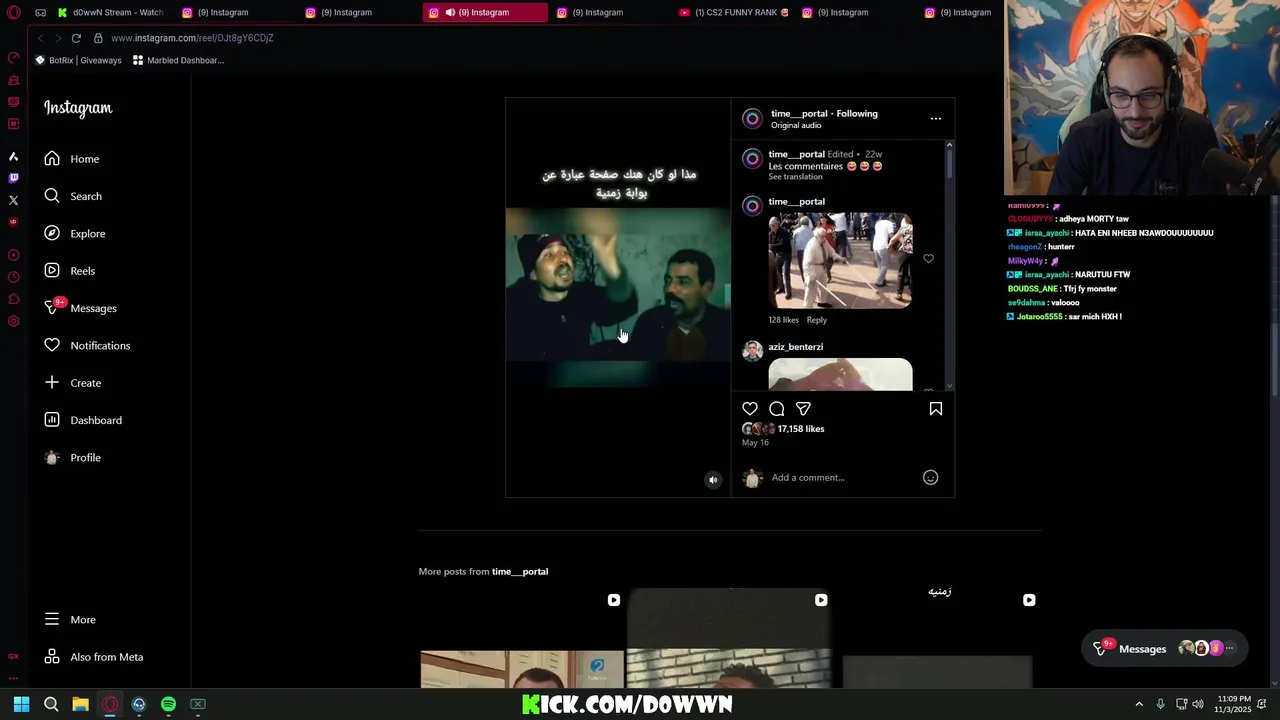Viewport: 1280px width, 720px height.
Task: Click the Instagram logo
Action: [x=78, y=108]
